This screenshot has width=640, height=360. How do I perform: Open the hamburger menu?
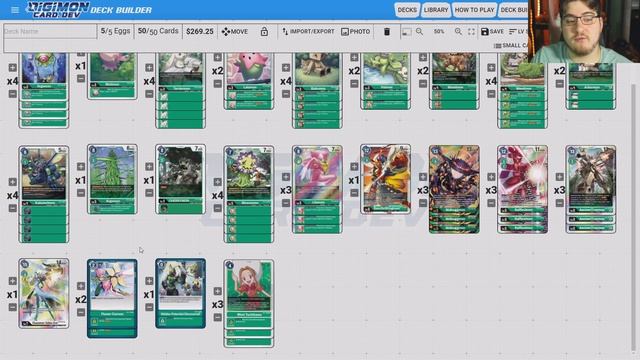click(x=15, y=10)
